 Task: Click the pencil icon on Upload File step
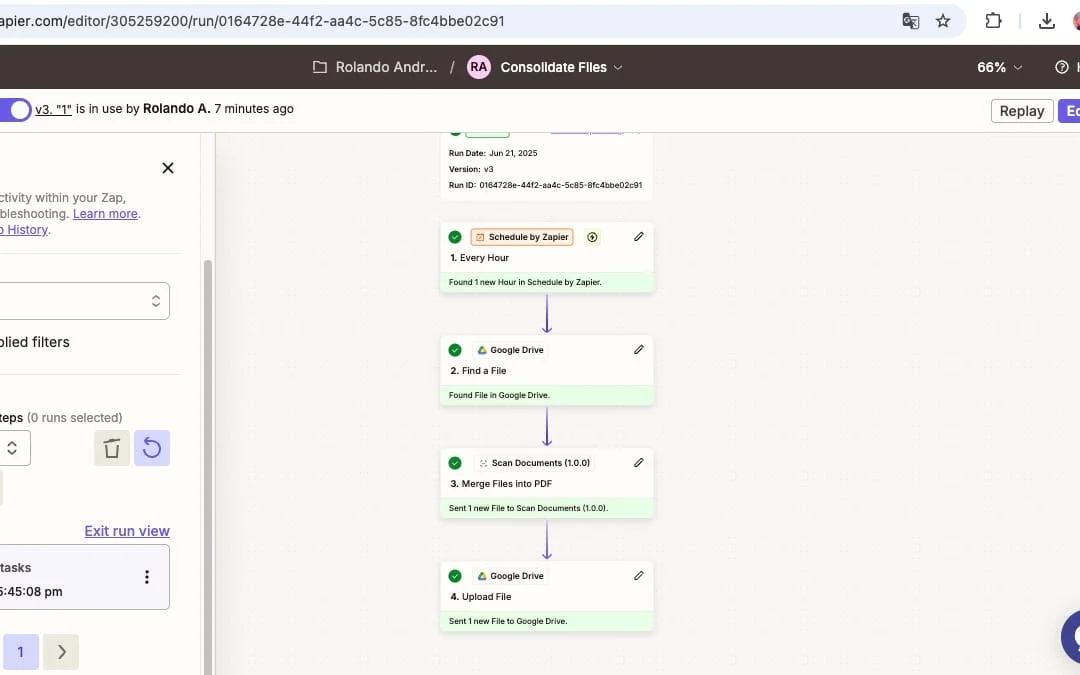(x=639, y=575)
